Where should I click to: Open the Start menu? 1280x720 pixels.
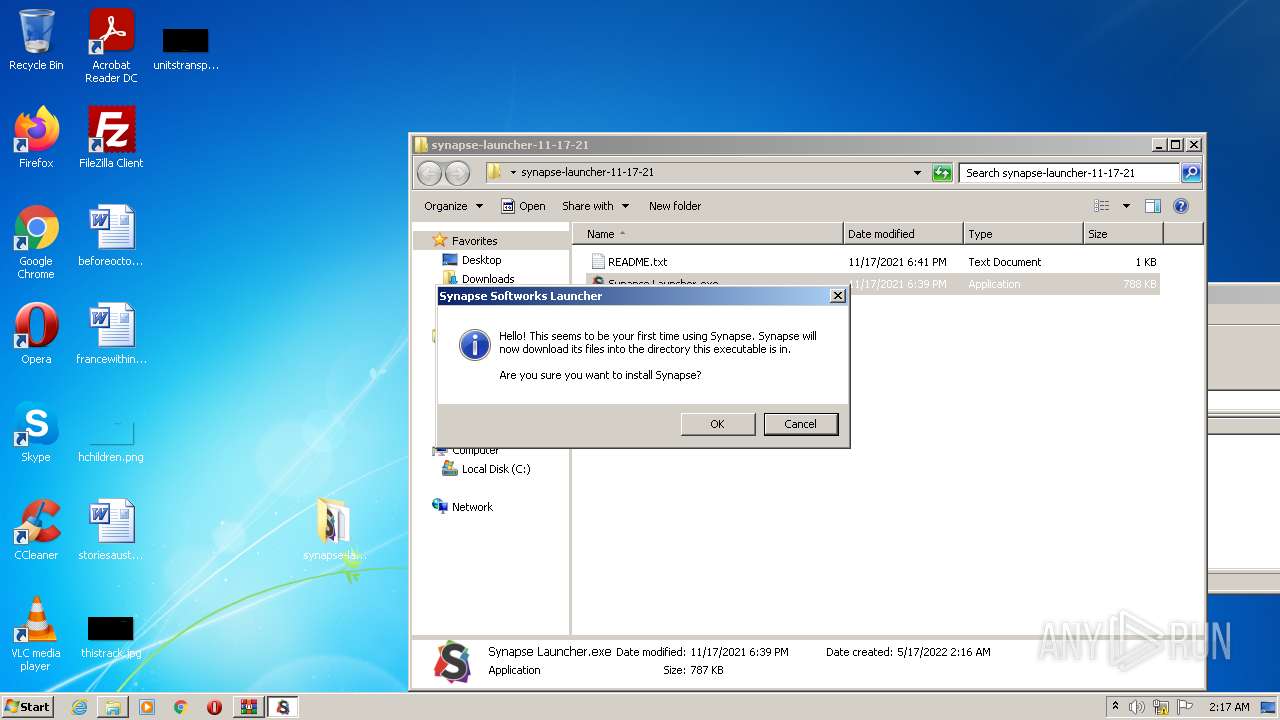point(27,707)
